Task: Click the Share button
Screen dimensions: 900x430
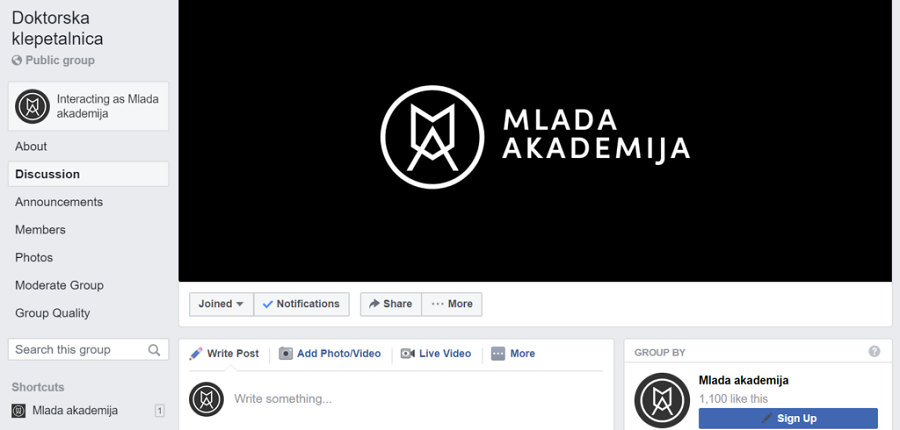Action: point(391,304)
